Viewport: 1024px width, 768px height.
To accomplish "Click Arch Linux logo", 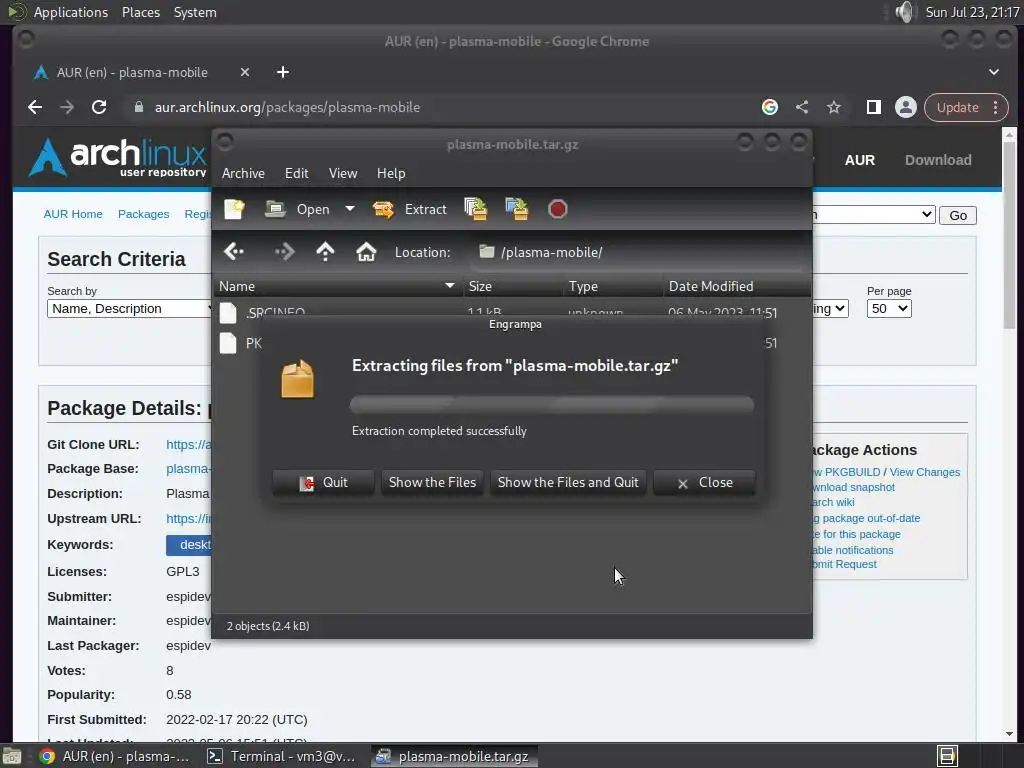I will coord(118,157).
